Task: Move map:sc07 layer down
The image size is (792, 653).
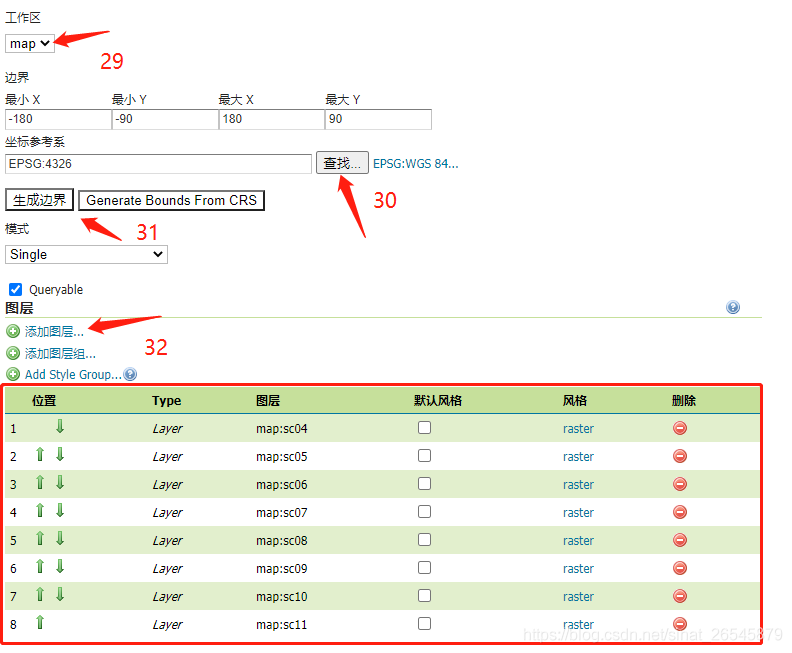Action: click(x=60, y=511)
